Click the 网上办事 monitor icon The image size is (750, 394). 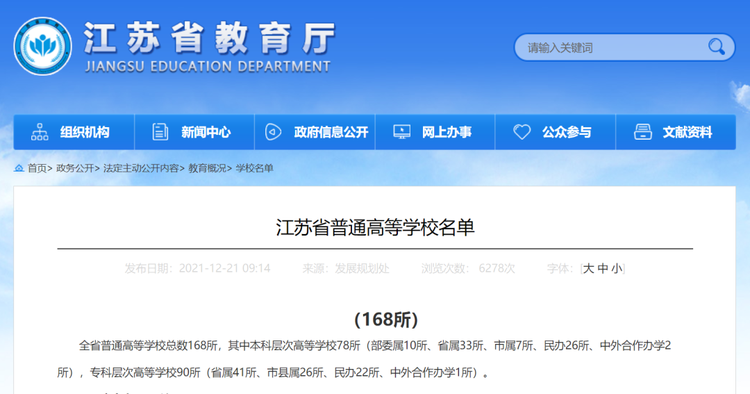tap(401, 132)
